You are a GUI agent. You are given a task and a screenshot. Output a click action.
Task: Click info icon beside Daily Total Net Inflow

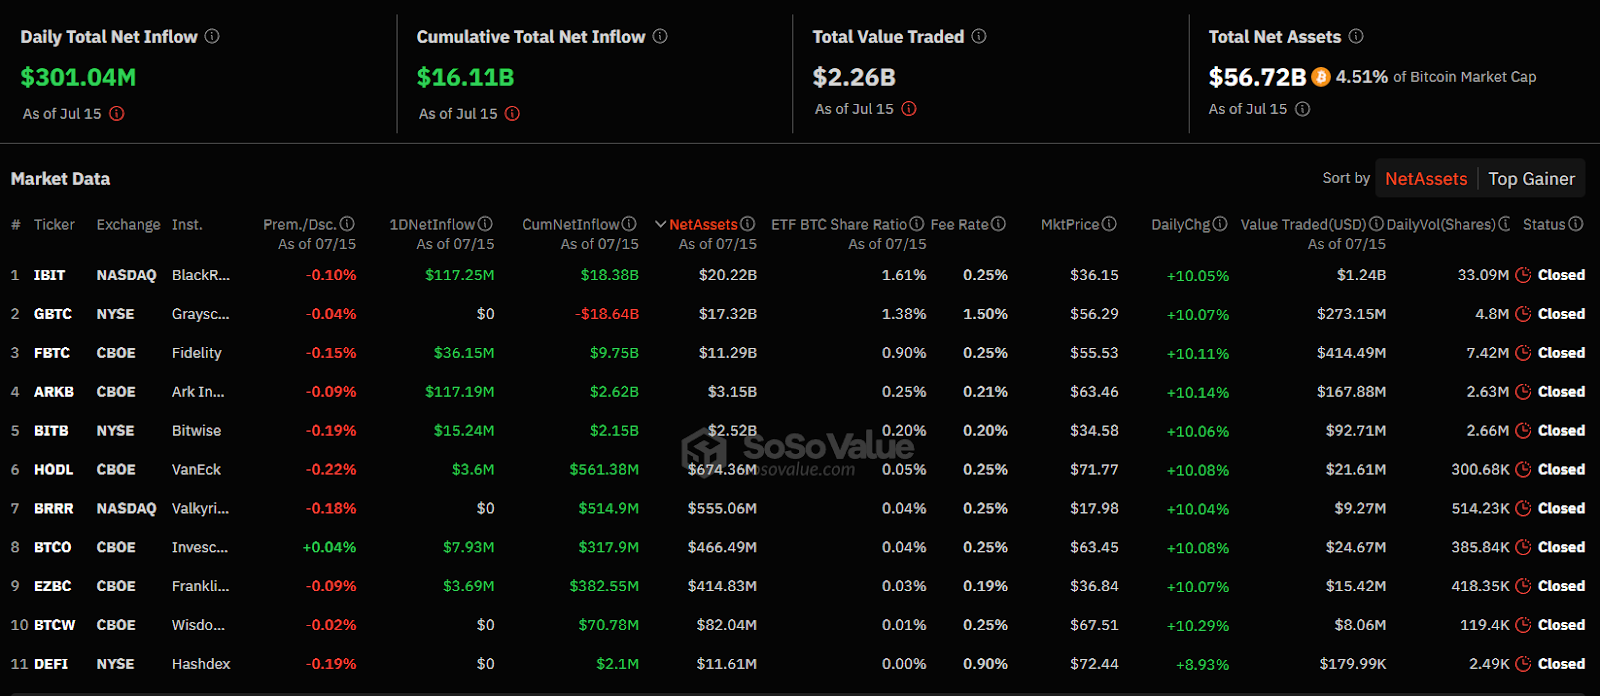tap(212, 36)
